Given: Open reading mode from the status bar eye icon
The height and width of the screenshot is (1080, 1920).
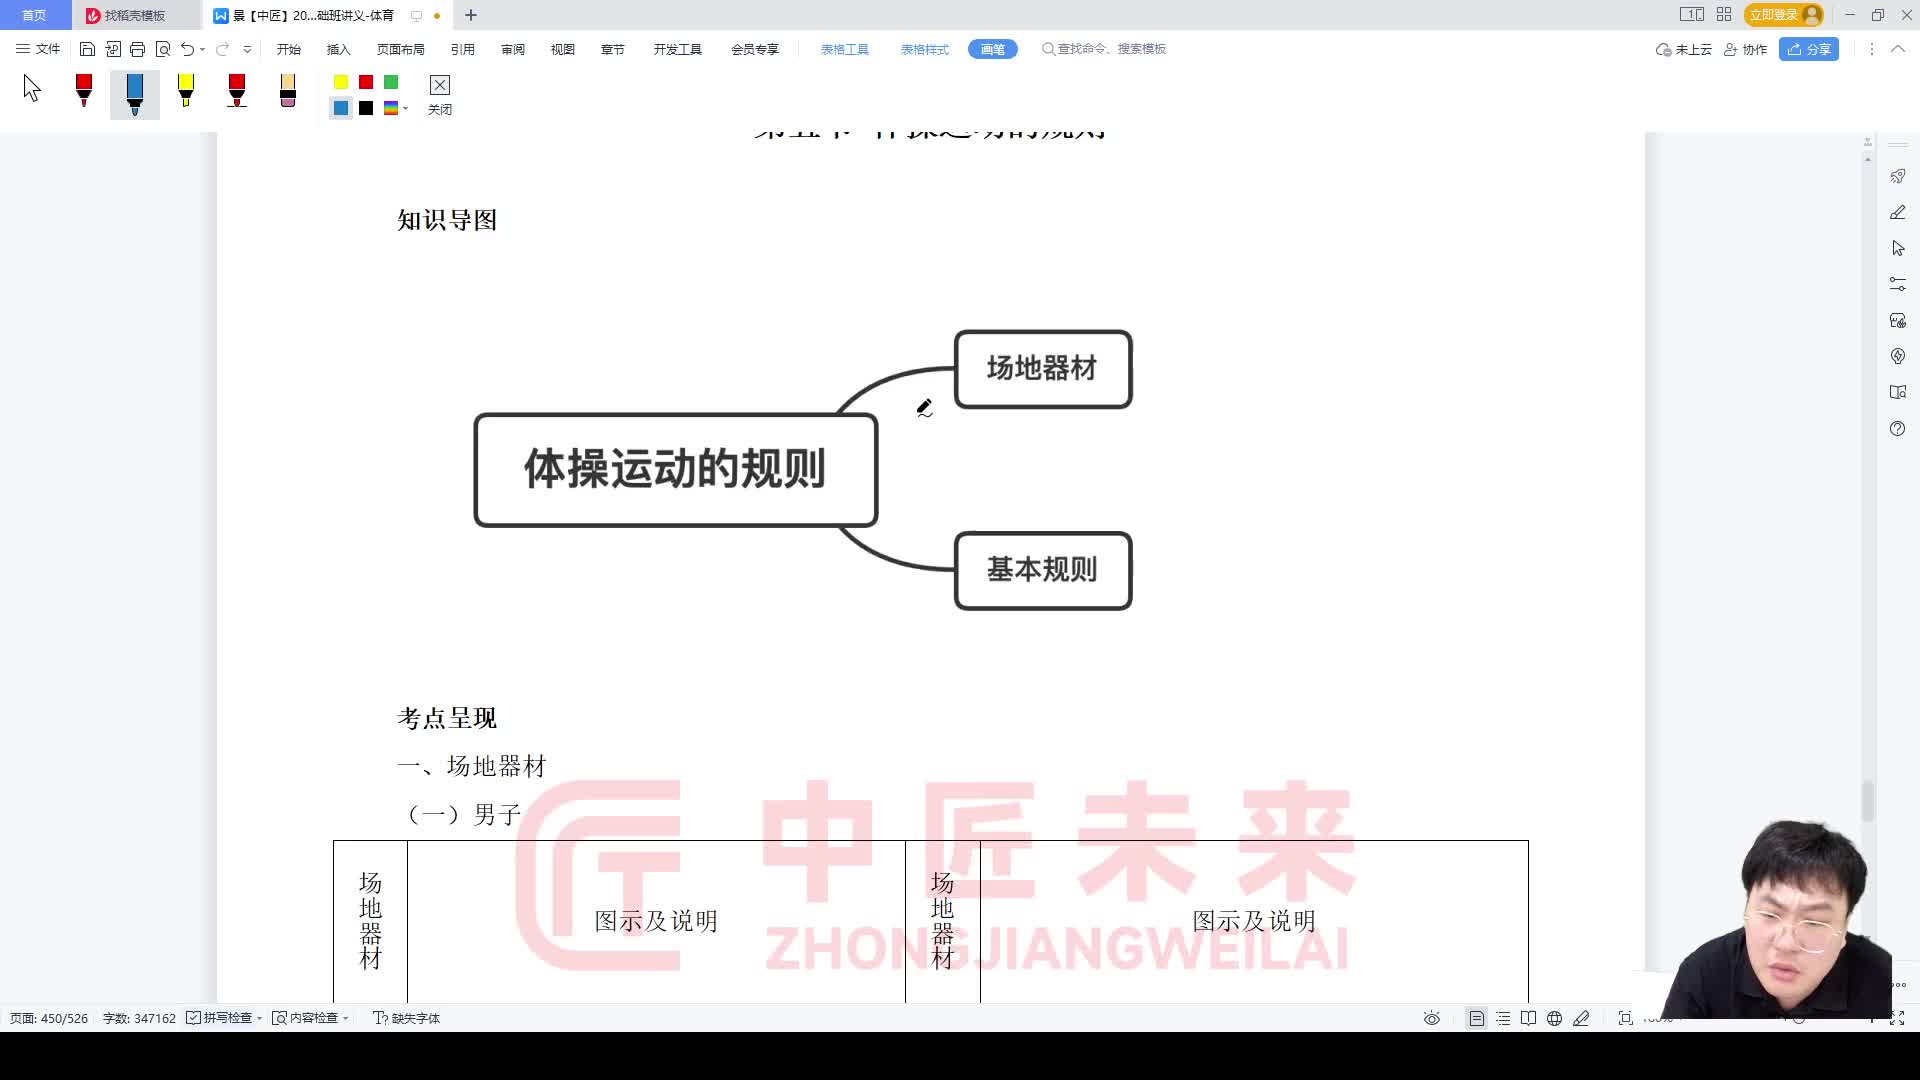Looking at the screenshot, I should tap(1432, 1017).
